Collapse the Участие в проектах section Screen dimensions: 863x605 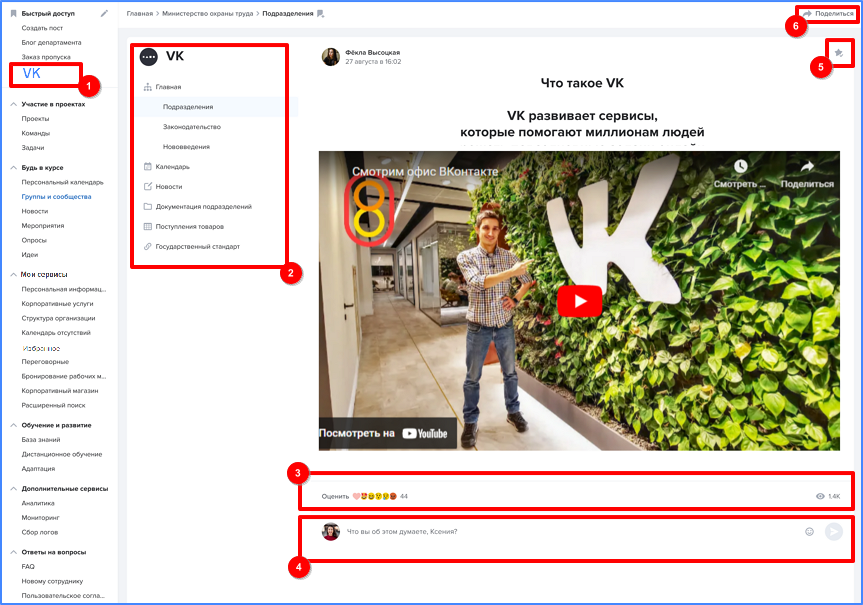click(x=14, y=104)
